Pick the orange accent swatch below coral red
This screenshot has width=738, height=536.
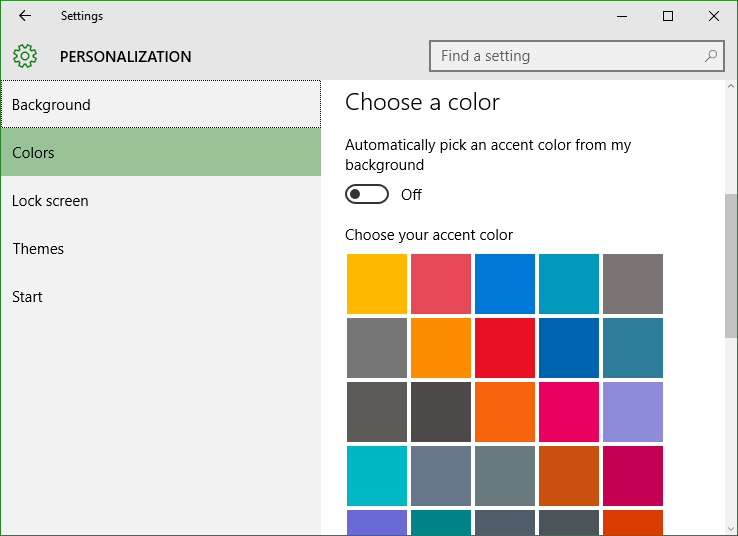click(441, 348)
